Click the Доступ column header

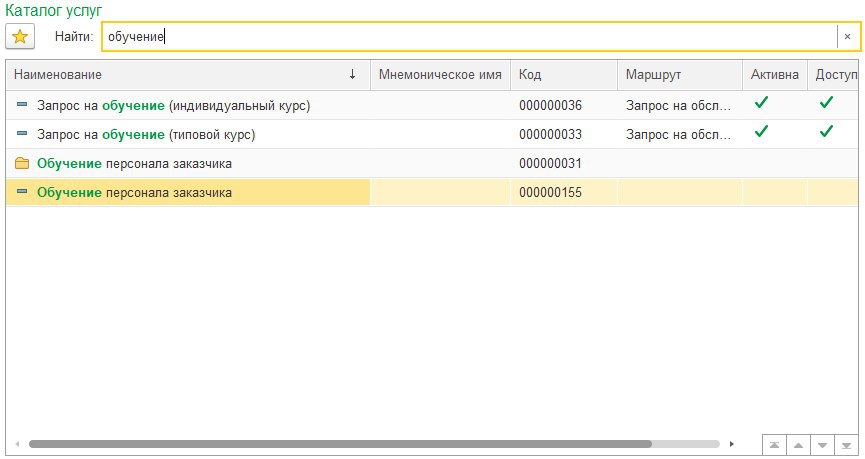point(833,74)
